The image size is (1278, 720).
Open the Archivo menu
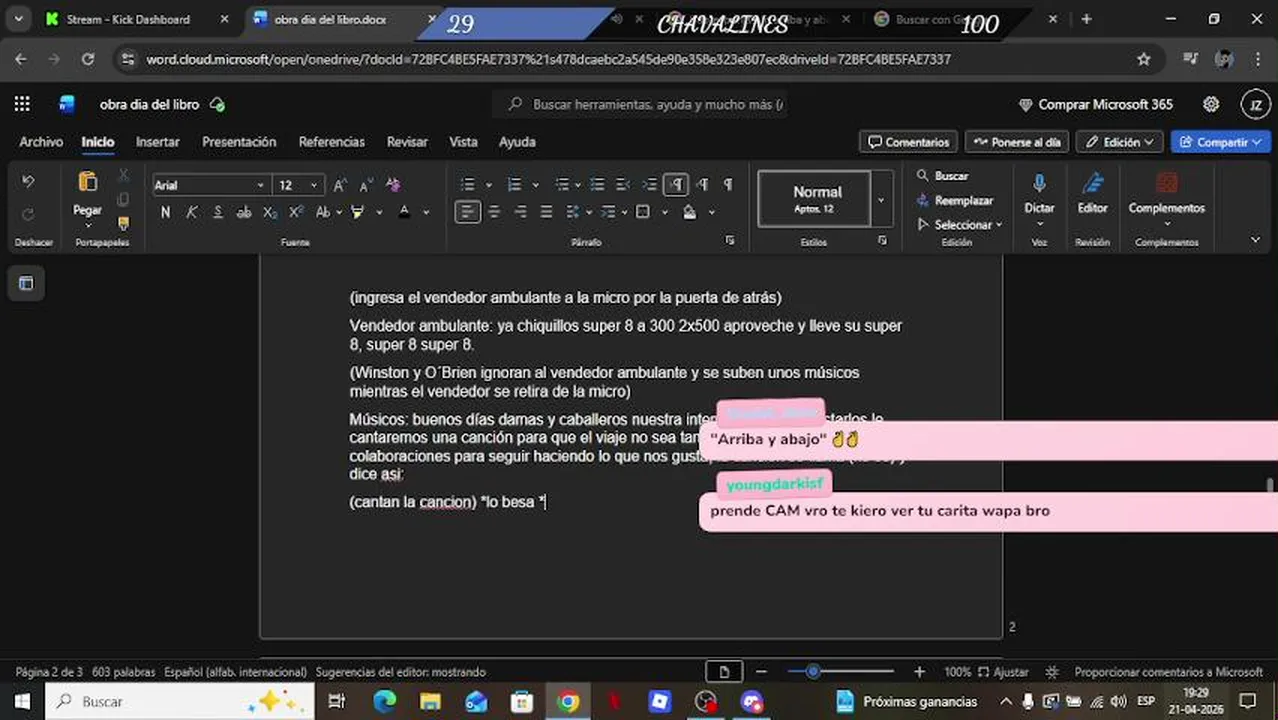(x=41, y=142)
